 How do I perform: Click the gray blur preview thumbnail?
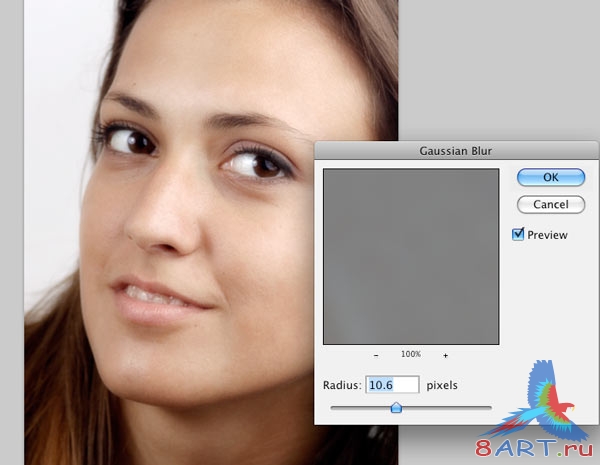(x=411, y=256)
